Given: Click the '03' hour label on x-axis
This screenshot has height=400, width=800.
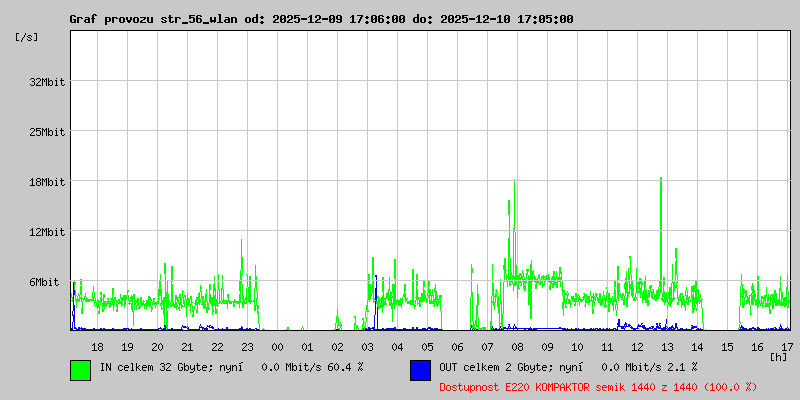Looking at the screenshot, I should [x=367, y=347].
